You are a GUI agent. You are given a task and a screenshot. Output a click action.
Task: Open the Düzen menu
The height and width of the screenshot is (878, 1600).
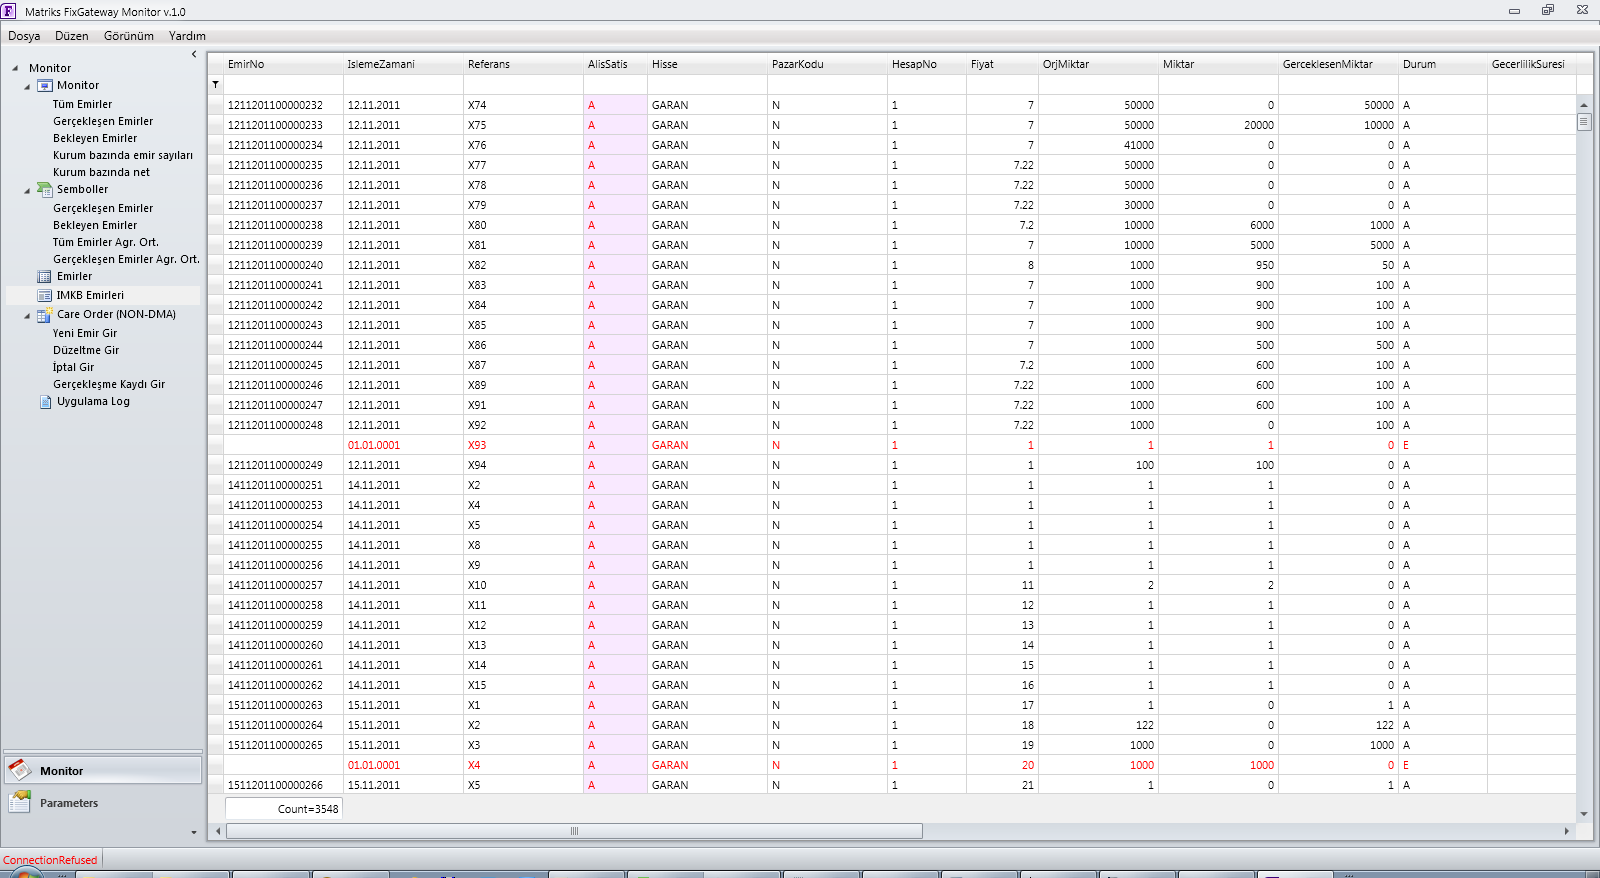point(71,36)
